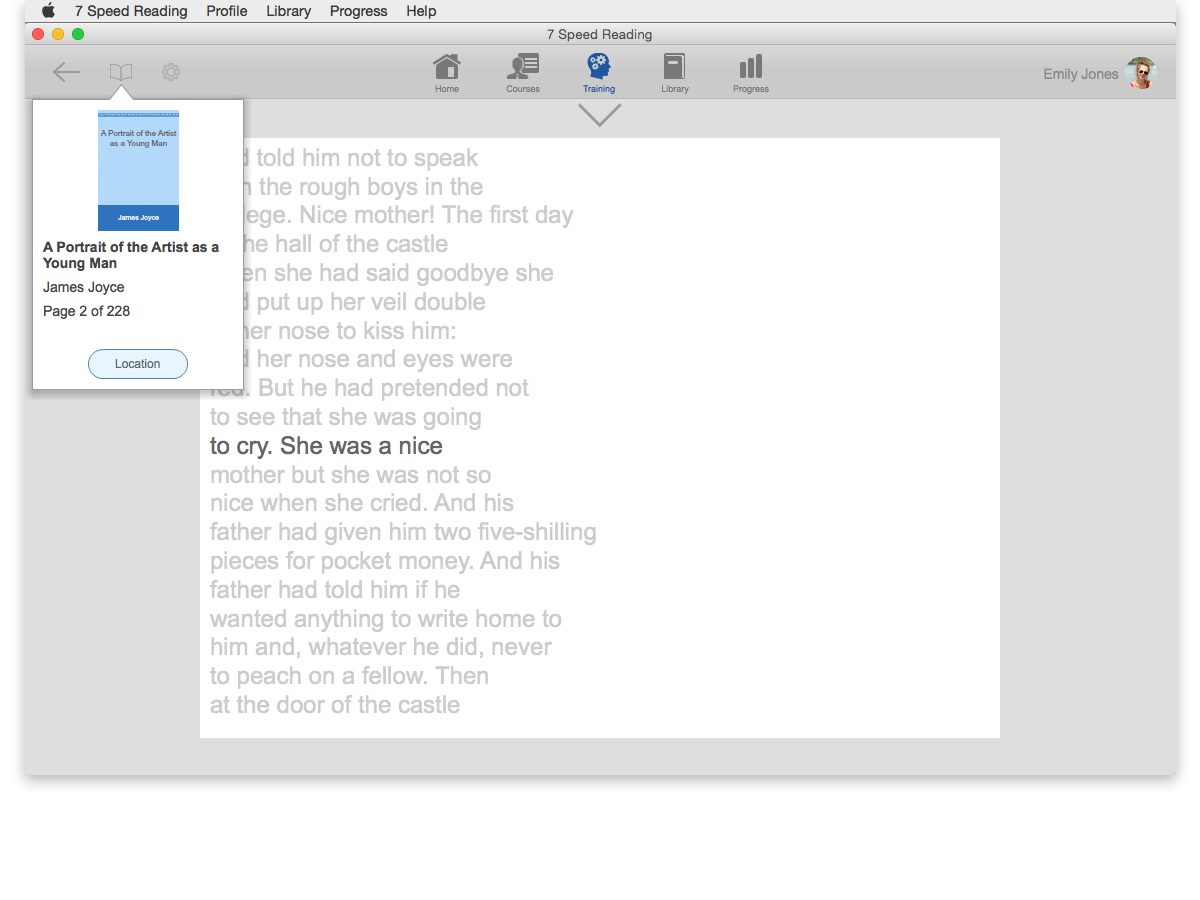Click the book cover thumbnail
The height and width of the screenshot is (900, 1200).
[x=138, y=170]
